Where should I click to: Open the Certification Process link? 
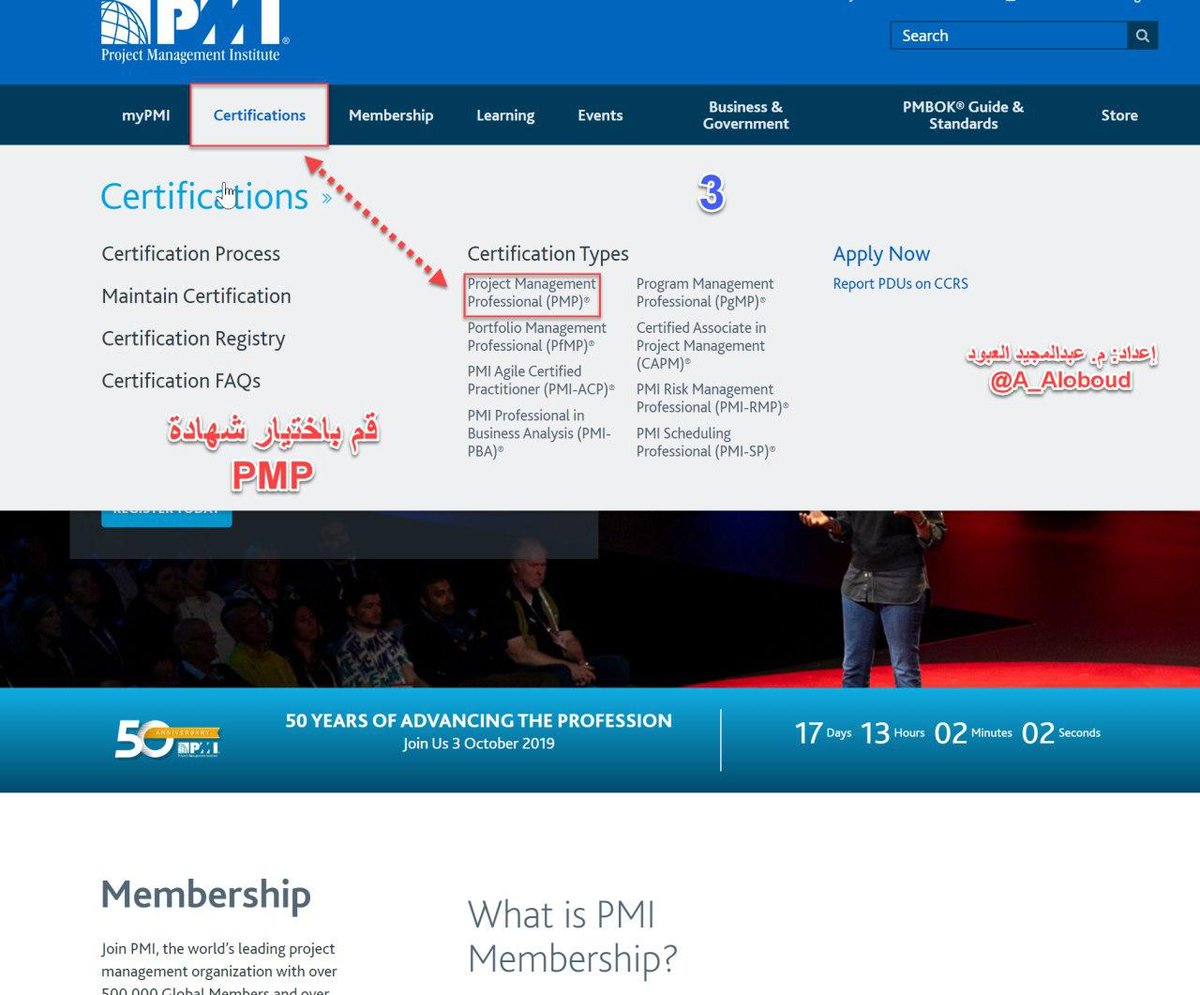[x=191, y=254]
